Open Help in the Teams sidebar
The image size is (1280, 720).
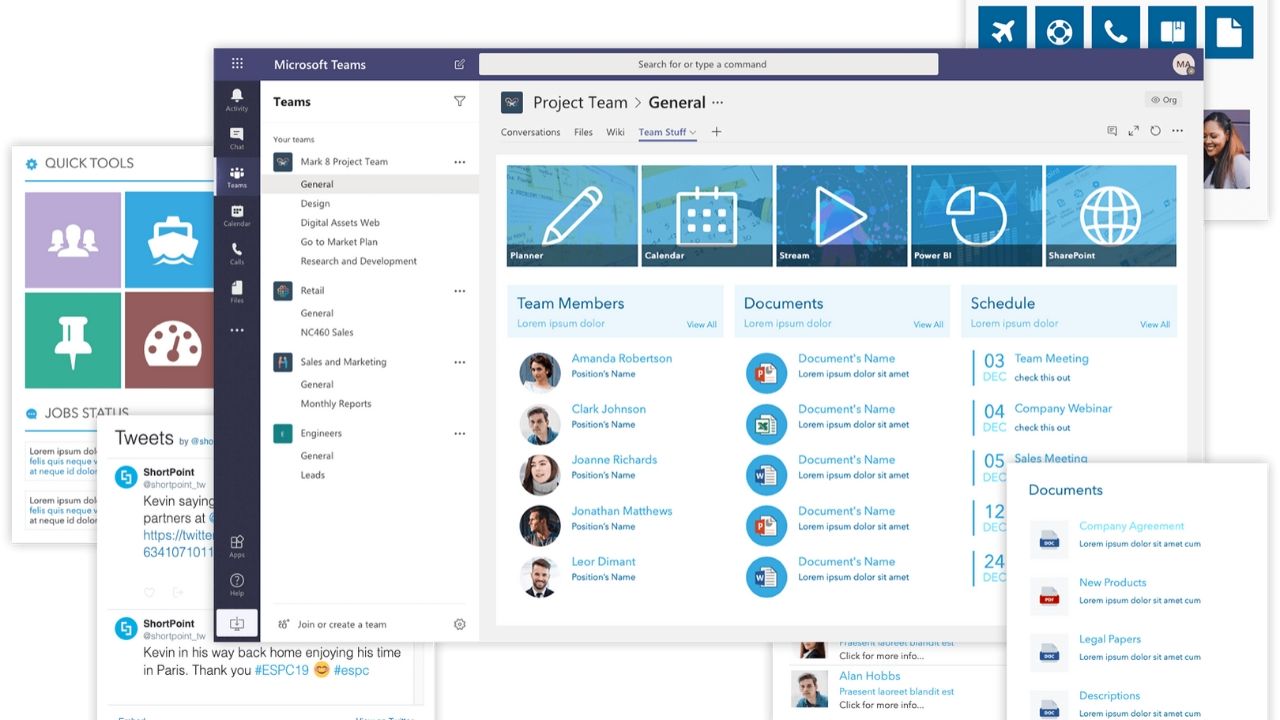[237, 584]
